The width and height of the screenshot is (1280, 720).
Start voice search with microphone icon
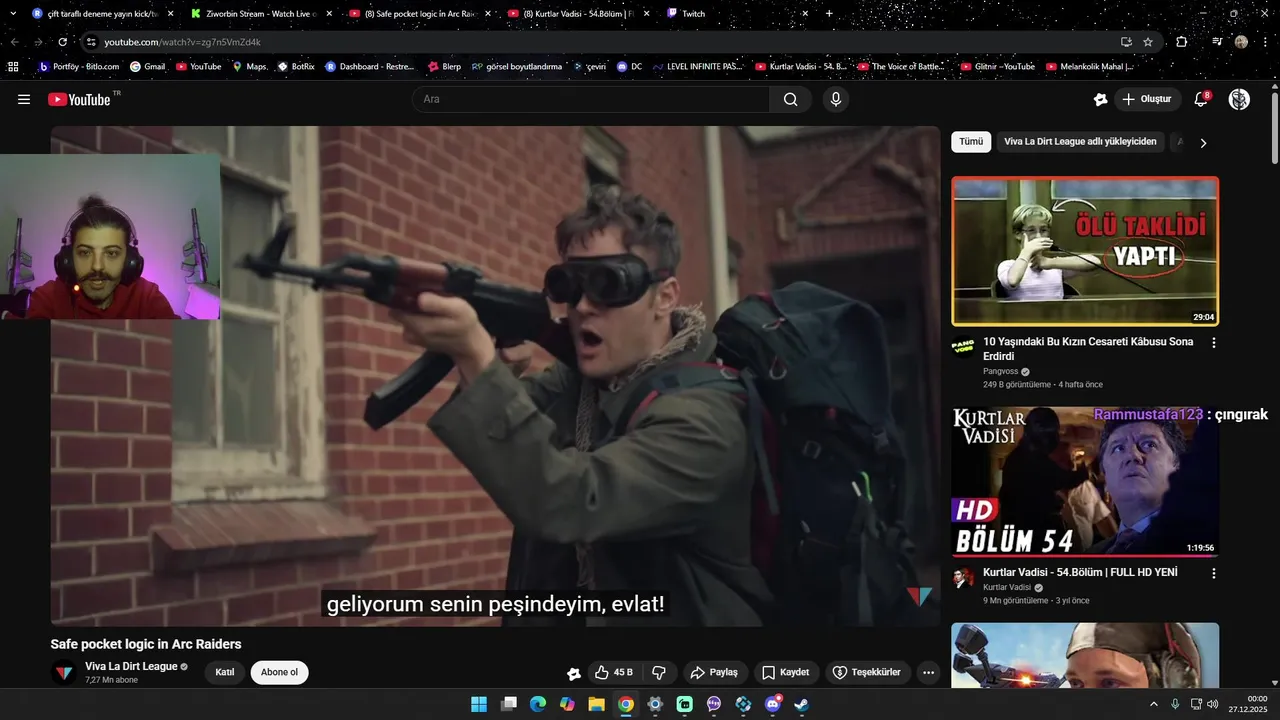pos(835,99)
